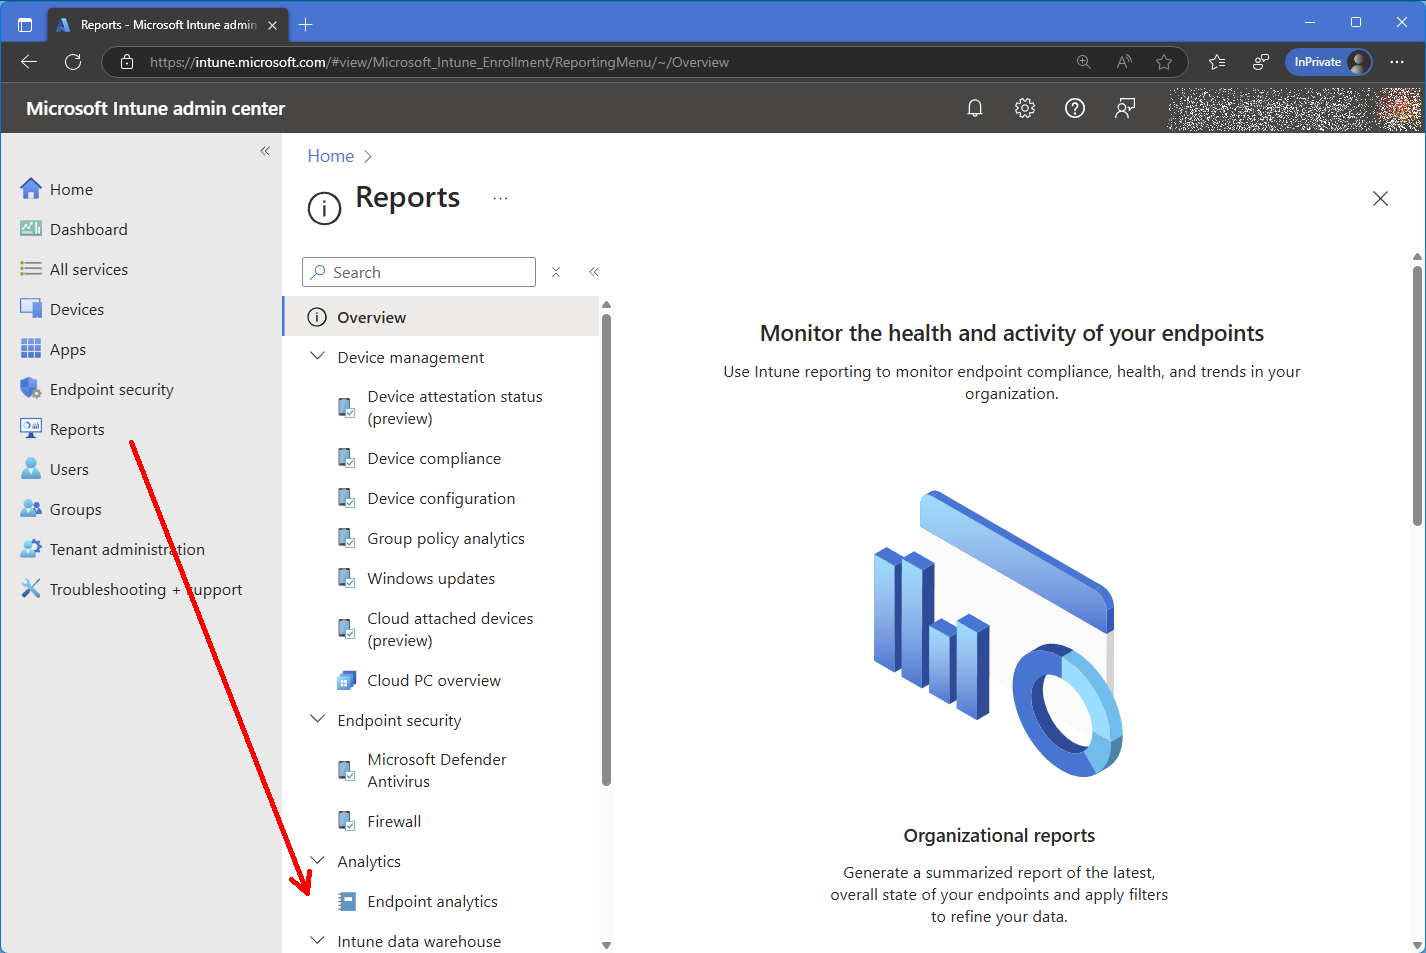1426x953 pixels.
Task: Open Device compliance report
Action: coord(434,458)
